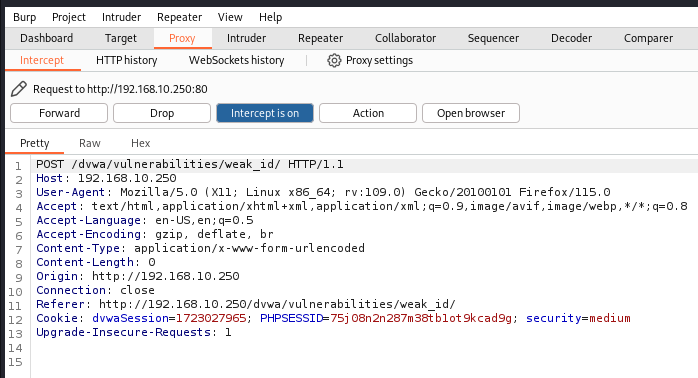This screenshot has width=698, height=378.
Task: Click the Host header line
Action: pyautogui.click(x=106, y=178)
